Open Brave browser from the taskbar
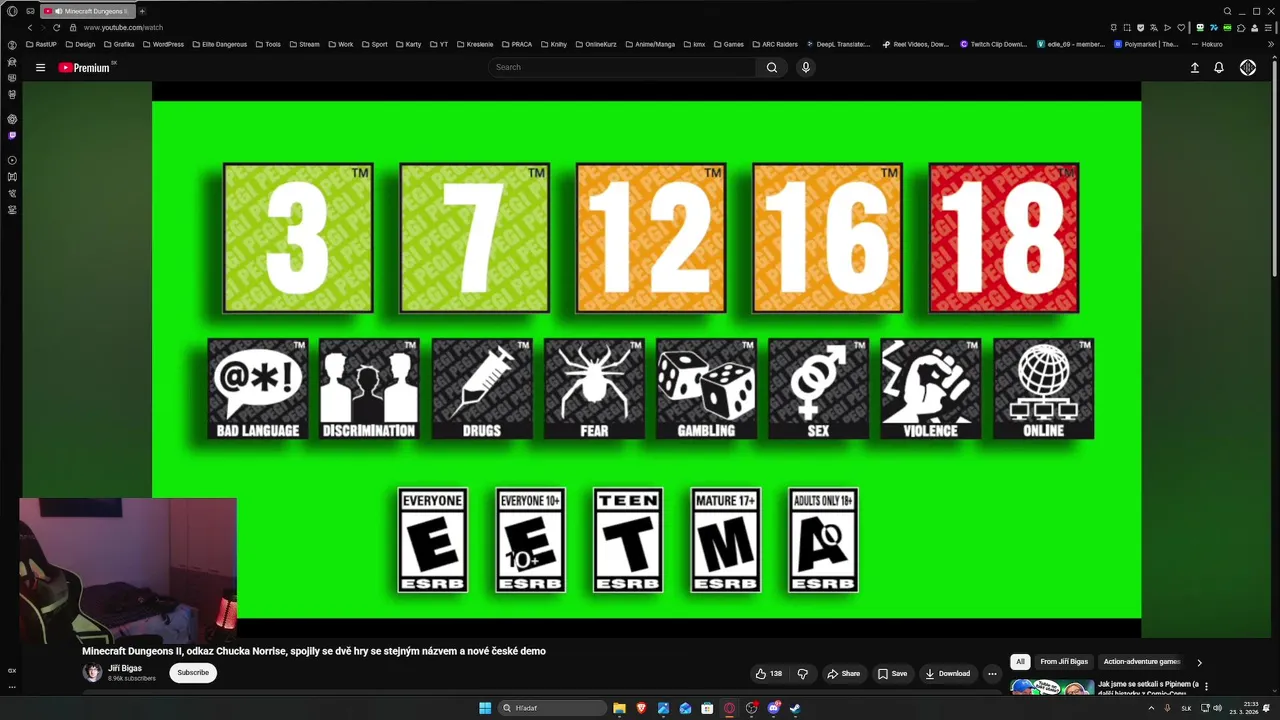Image resolution: width=1280 pixels, height=720 pixels. pyautogui.click(x=641, y=708)
